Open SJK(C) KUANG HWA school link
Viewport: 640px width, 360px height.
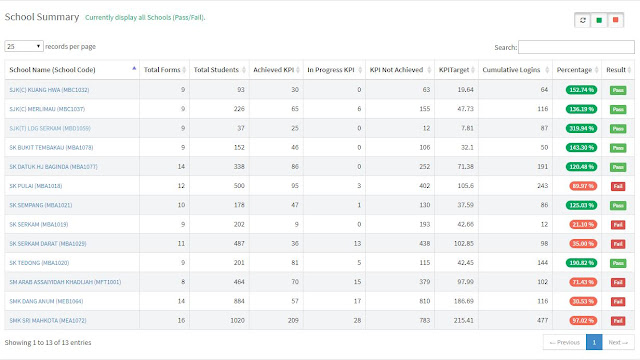[x=49, y=90]
